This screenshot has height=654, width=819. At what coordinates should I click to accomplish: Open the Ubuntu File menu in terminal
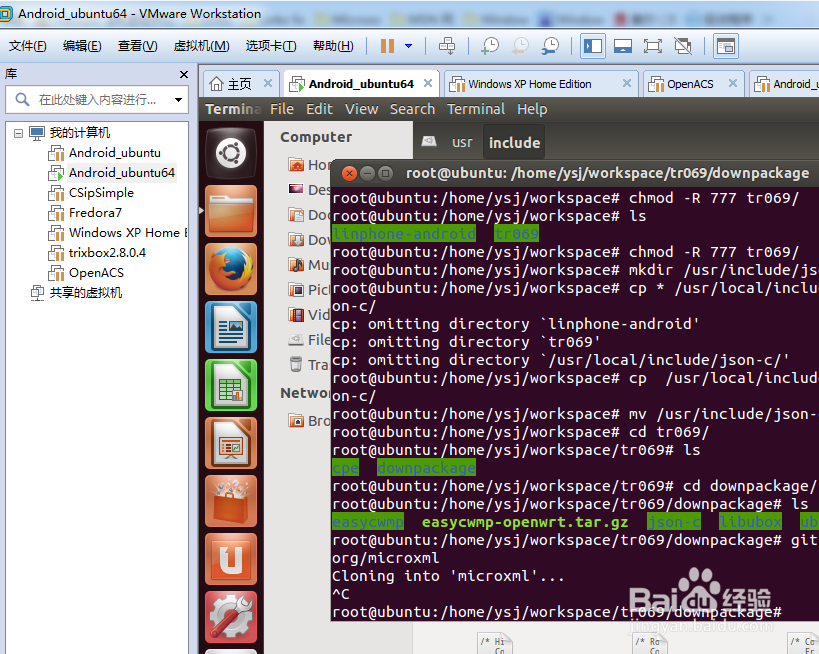pos(282,109)
